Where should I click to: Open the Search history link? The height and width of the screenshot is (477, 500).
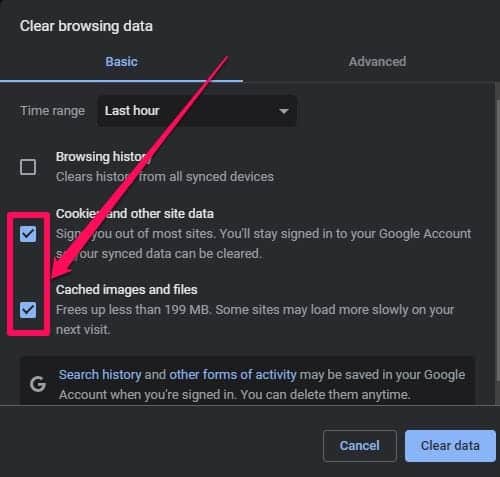click(x=100, y=375)
